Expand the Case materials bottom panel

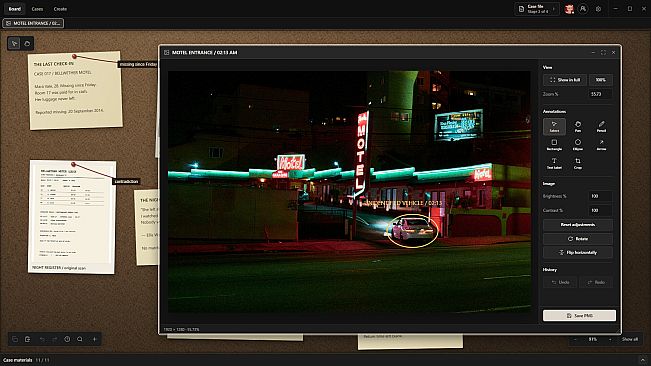pyautogui.click(x=643, y=360)
